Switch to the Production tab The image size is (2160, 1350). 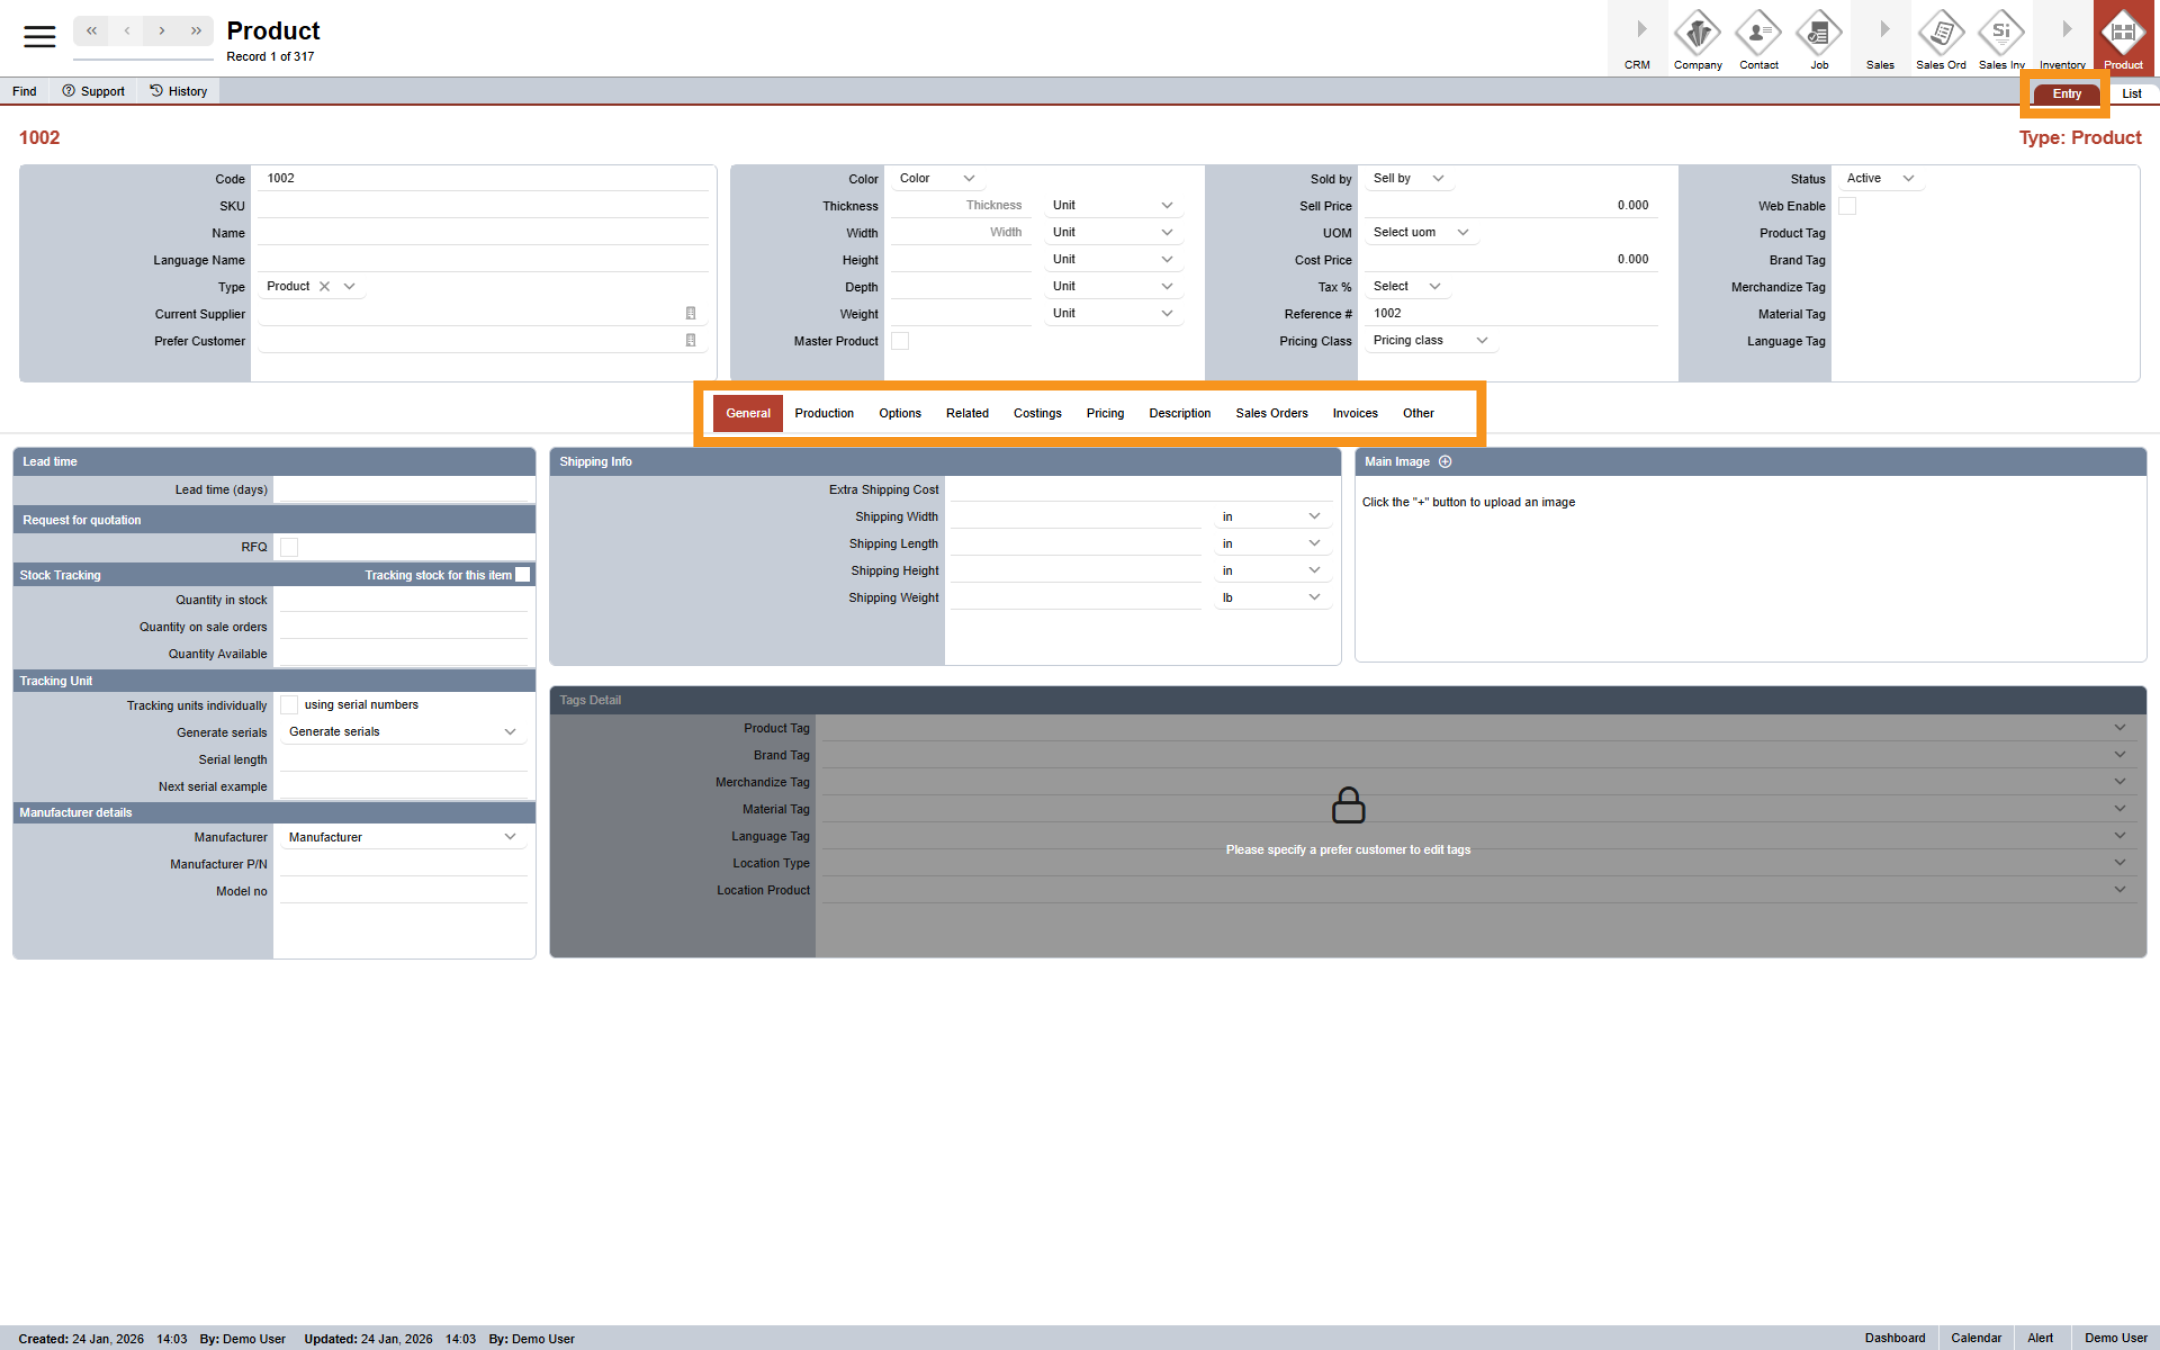click(824, 413)
